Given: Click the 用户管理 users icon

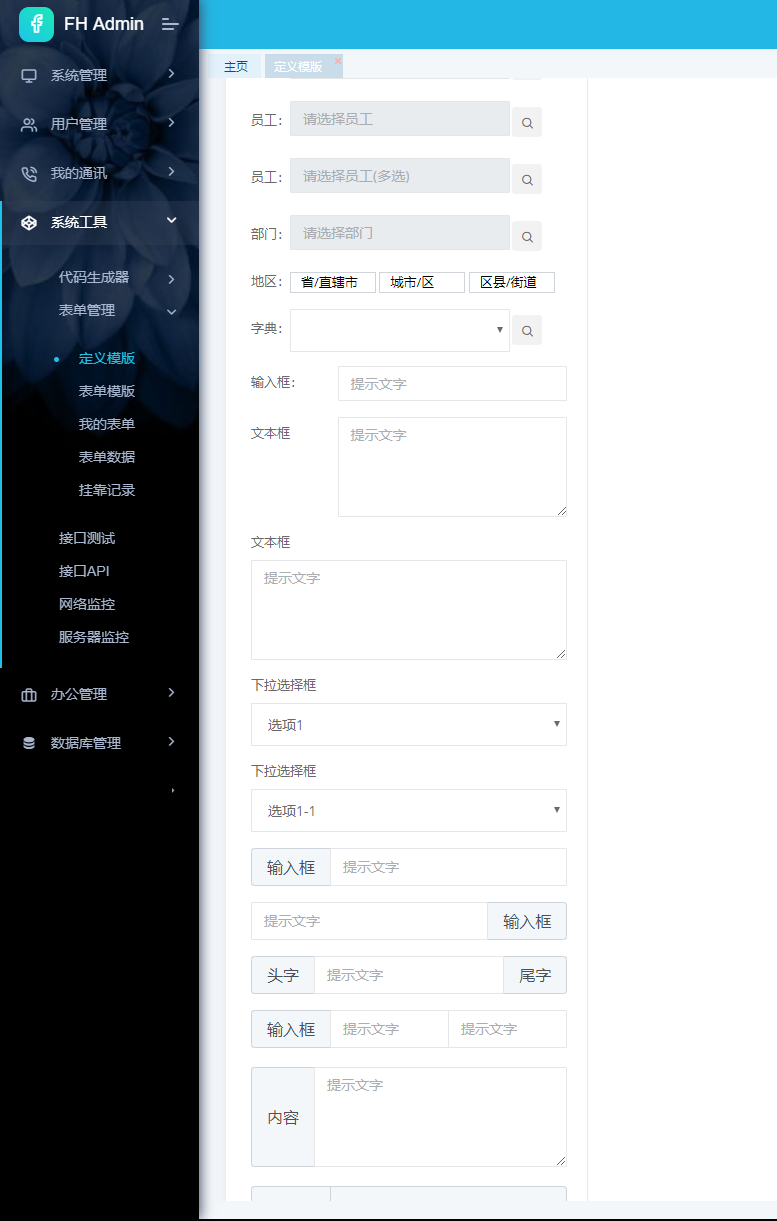Looking at the screenshot, I should pyautogui.click(x=29, y=124).
